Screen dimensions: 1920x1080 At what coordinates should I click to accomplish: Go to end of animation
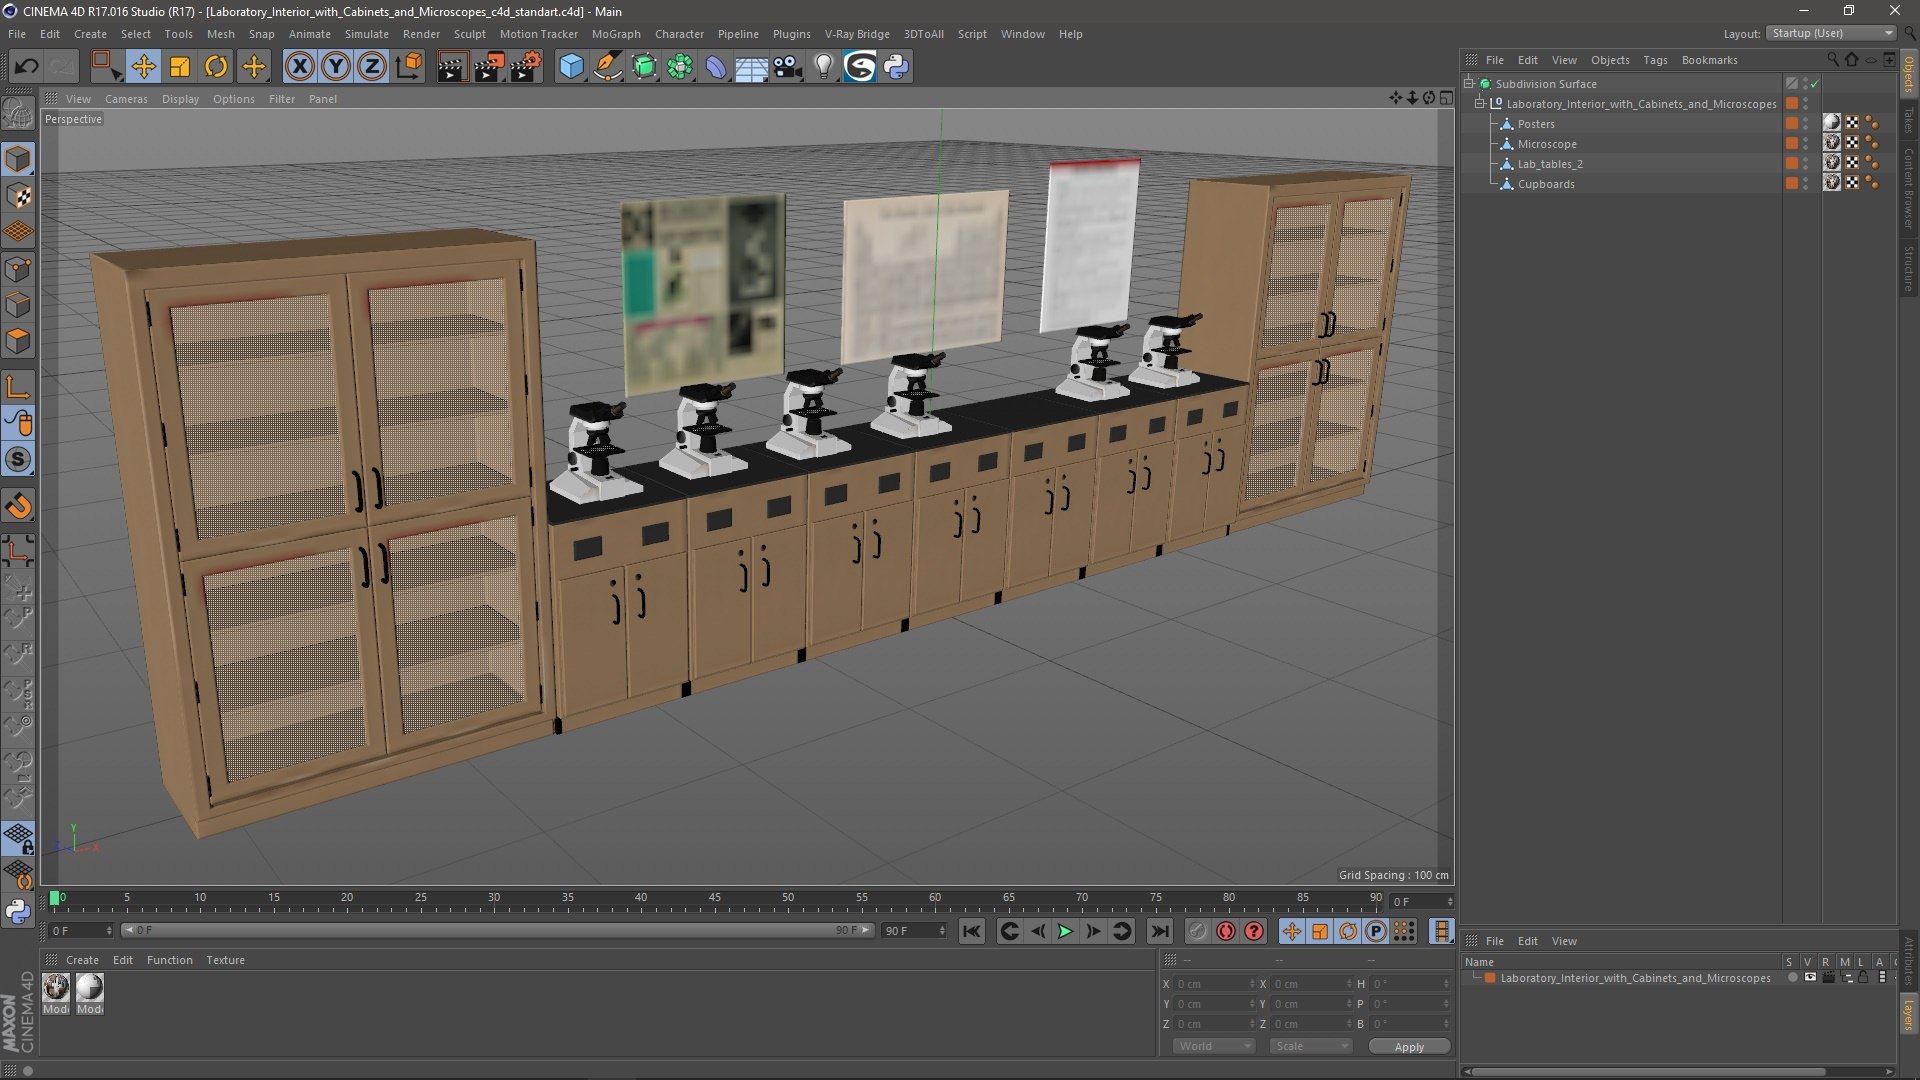pyautogui.click(x=1159, y=931)
